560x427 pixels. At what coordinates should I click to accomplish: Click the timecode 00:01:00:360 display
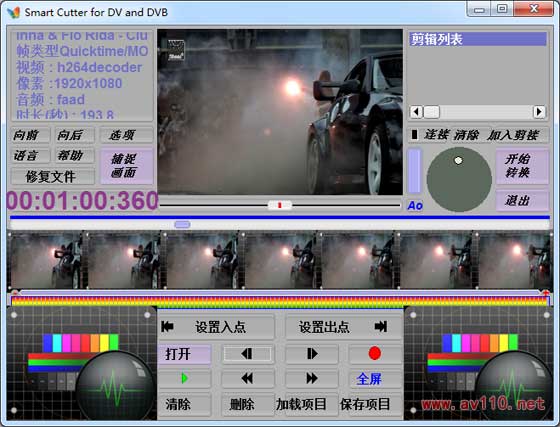coord(82,201)
